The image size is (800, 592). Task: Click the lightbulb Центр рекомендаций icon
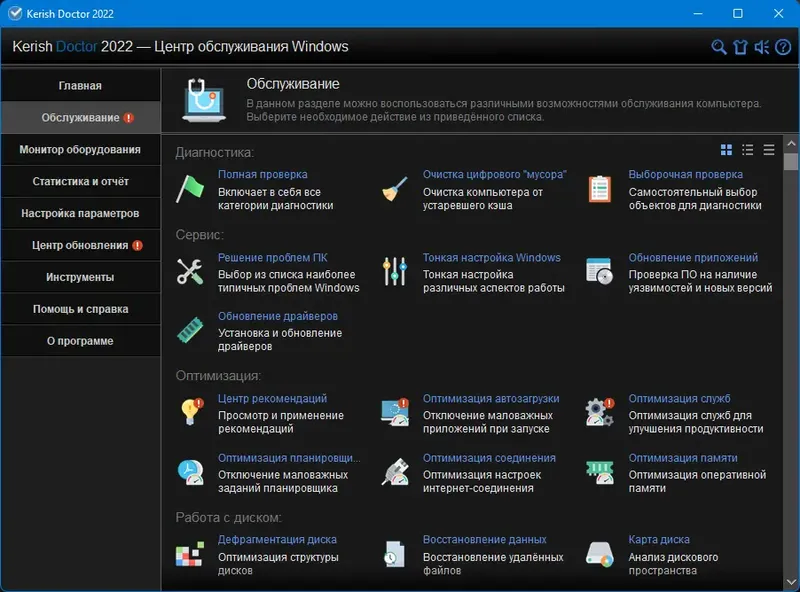coord(191,412)
